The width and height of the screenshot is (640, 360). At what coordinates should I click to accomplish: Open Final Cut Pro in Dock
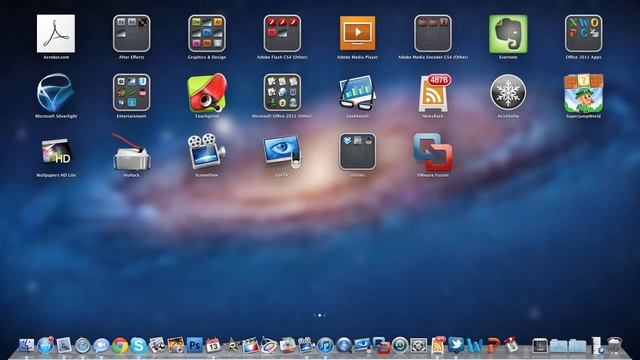pos(251,346)
